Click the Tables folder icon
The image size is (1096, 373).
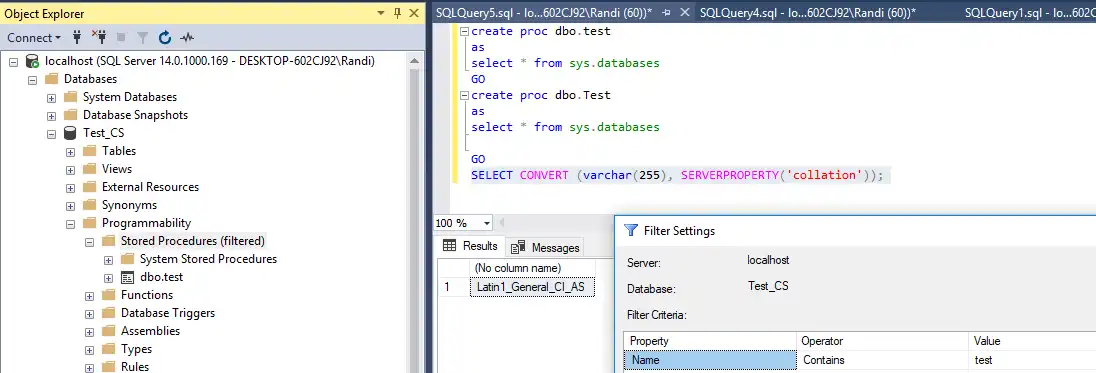[89, 151]
